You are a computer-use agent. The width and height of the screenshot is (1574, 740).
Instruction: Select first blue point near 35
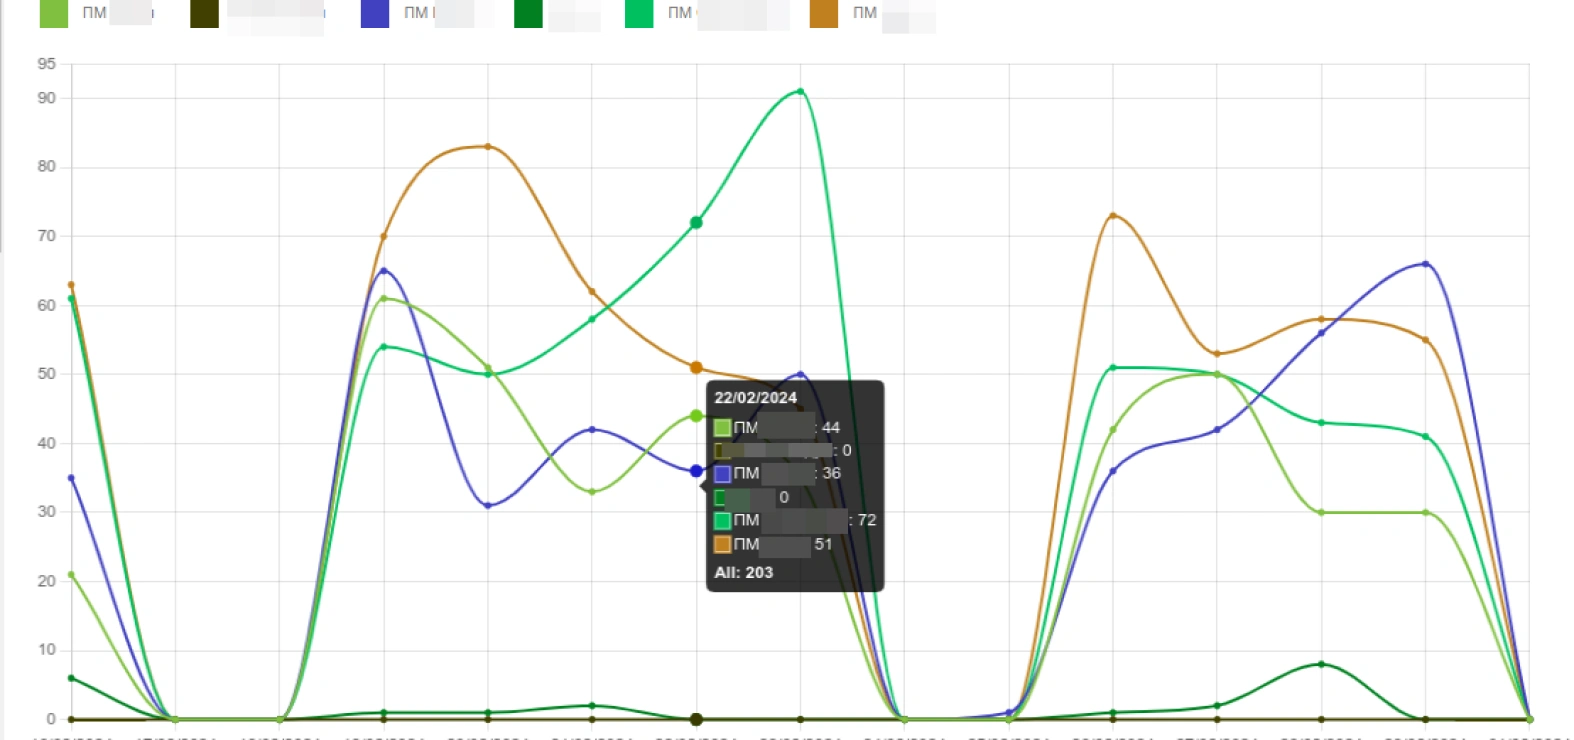pos(71,478)
